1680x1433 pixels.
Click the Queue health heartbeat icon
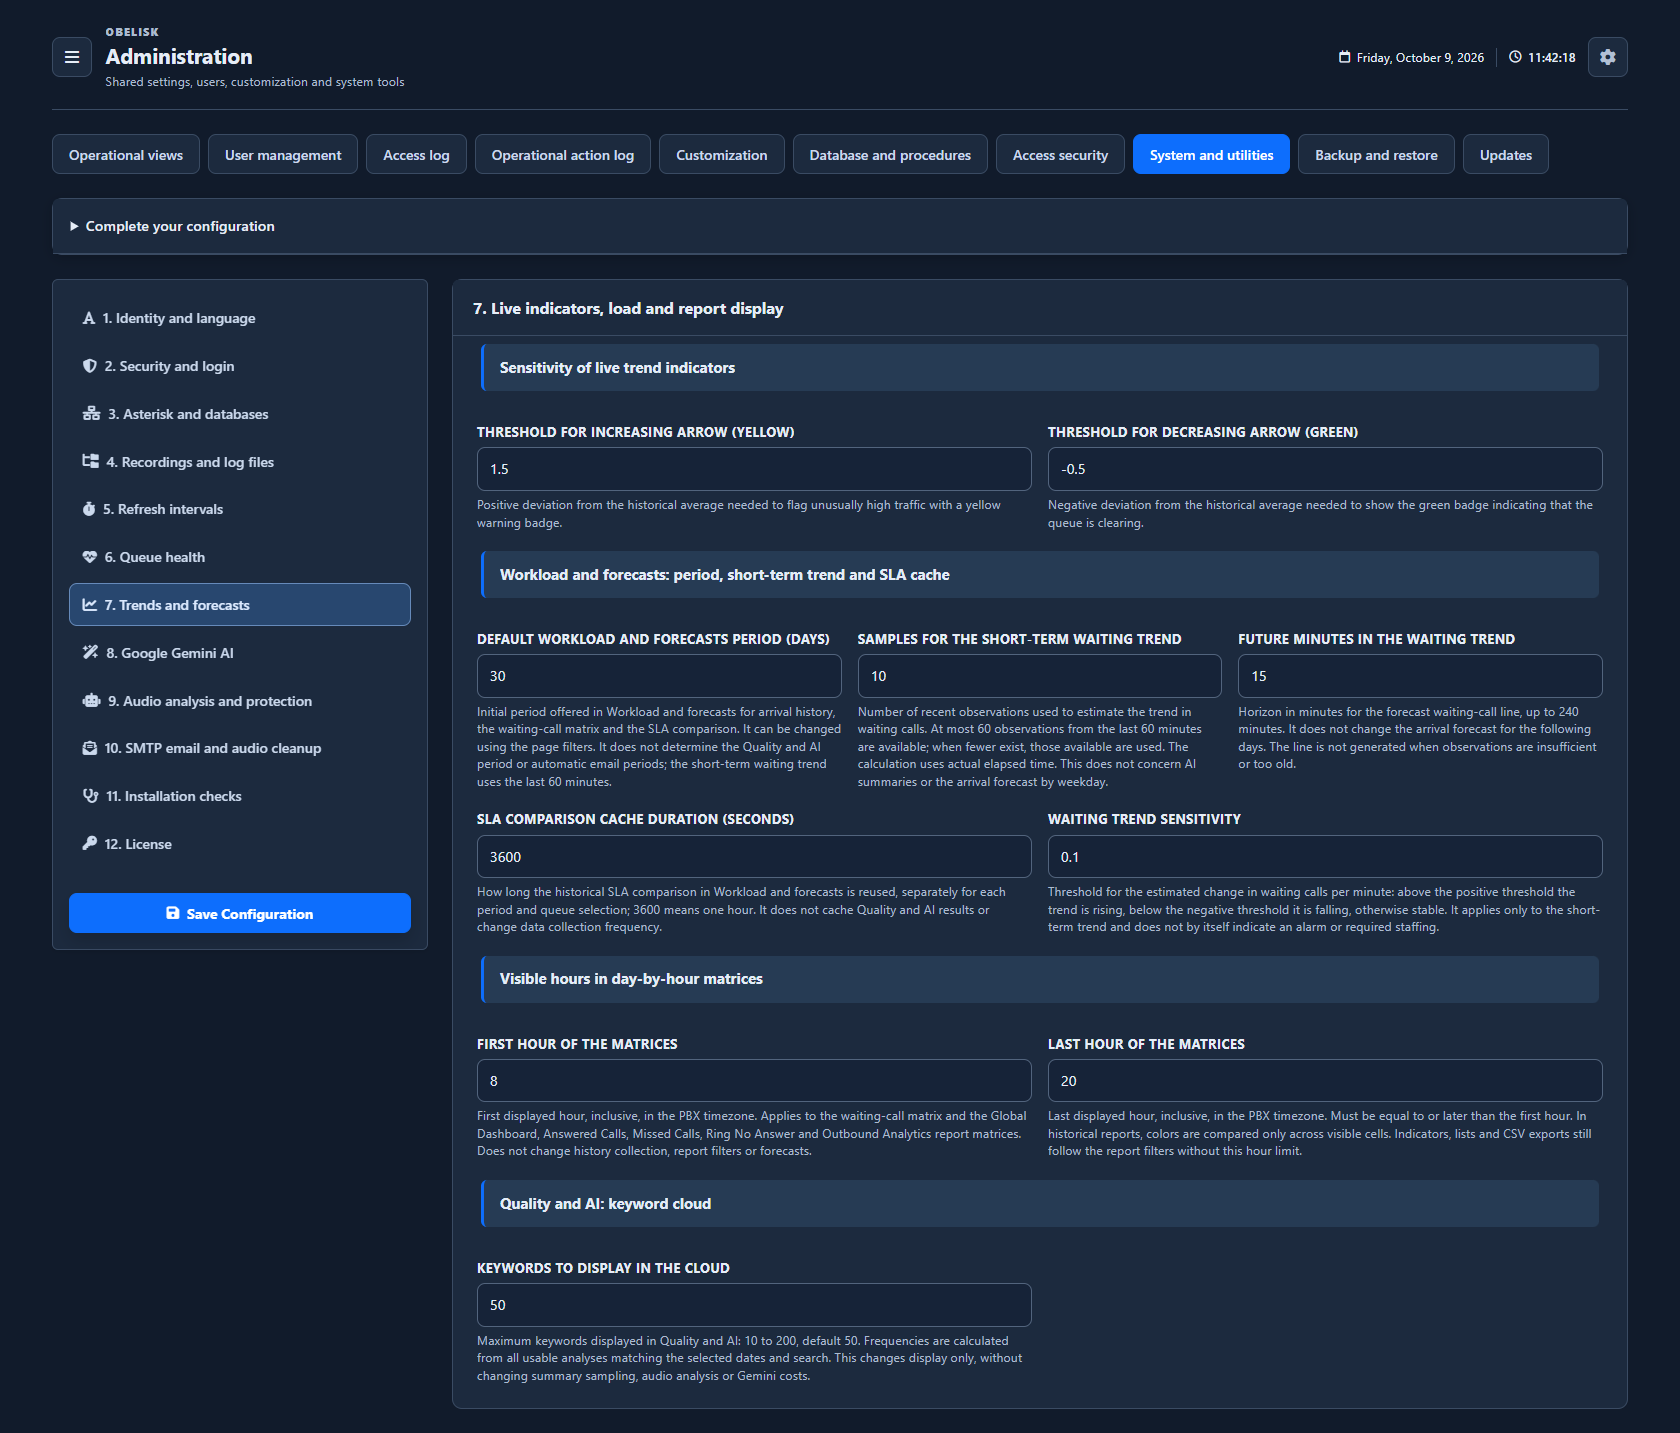tap(90, 557)
